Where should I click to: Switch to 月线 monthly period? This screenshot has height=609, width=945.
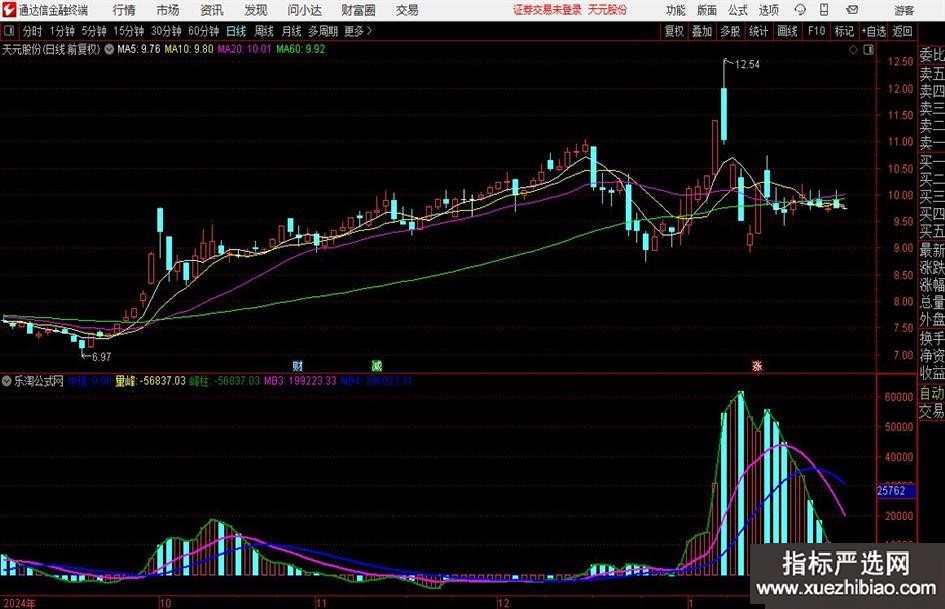coord(291,31)
